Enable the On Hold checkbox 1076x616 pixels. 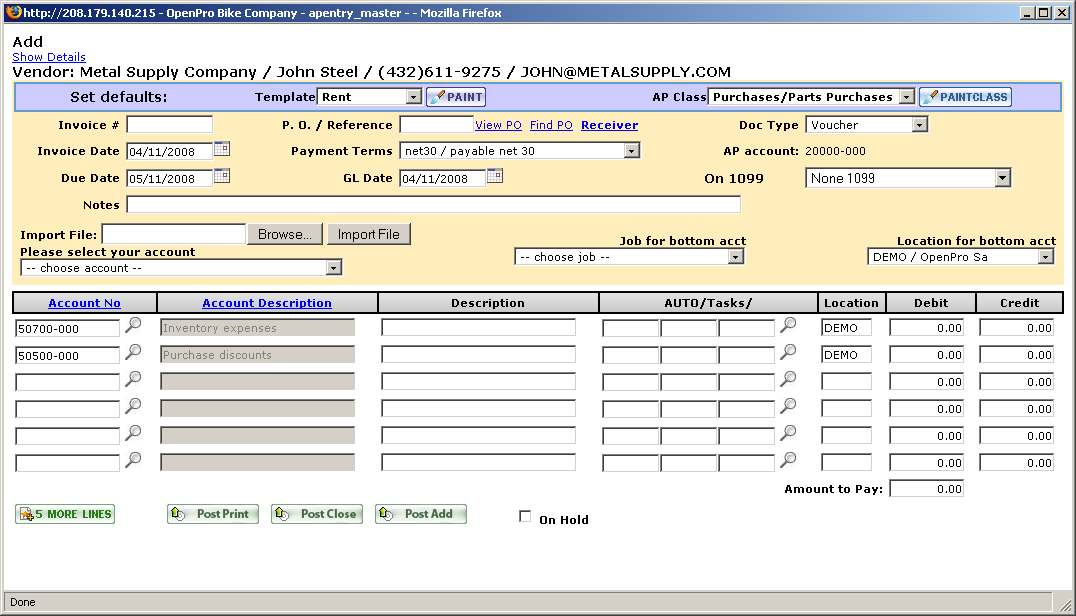point(525,517)
